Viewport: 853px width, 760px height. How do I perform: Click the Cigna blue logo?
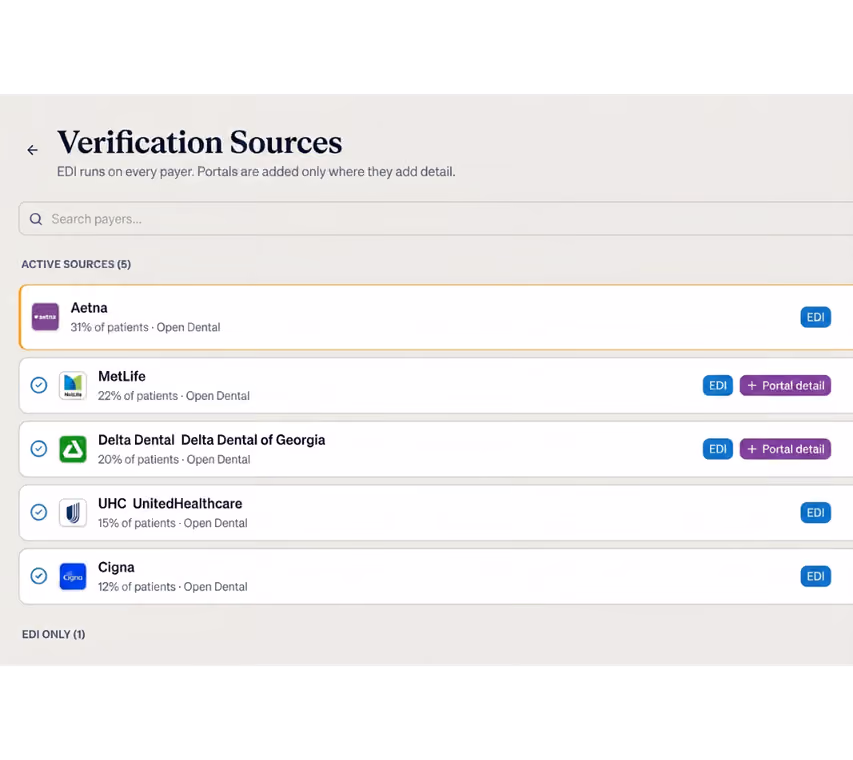pos(73,576)
